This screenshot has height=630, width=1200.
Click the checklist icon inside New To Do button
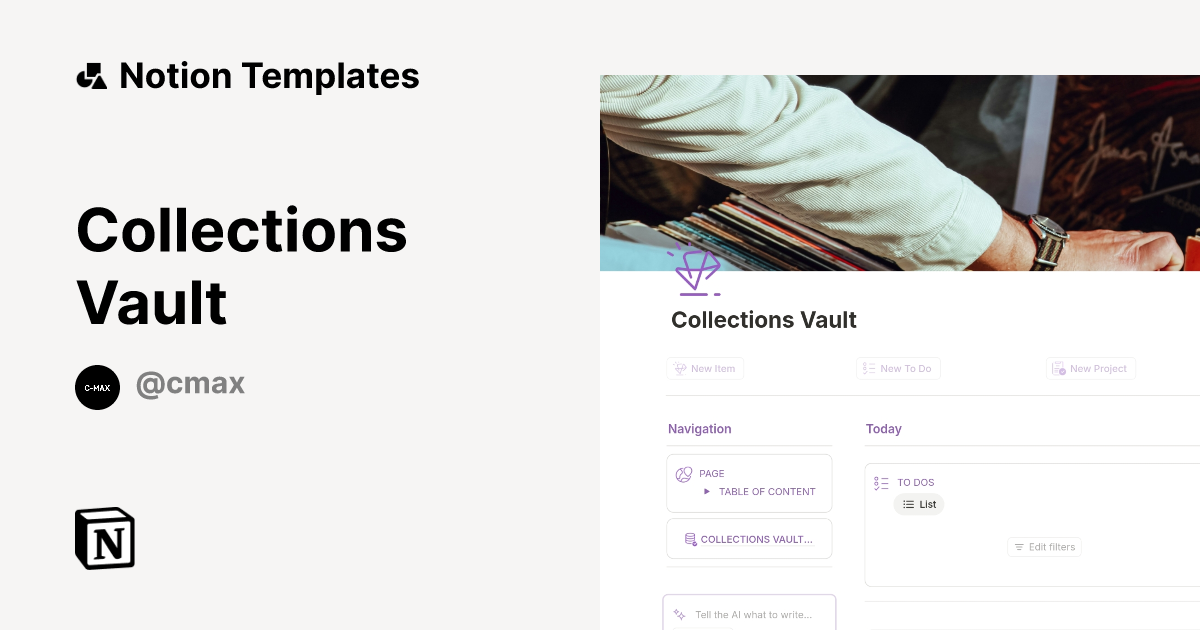[868, 368]
